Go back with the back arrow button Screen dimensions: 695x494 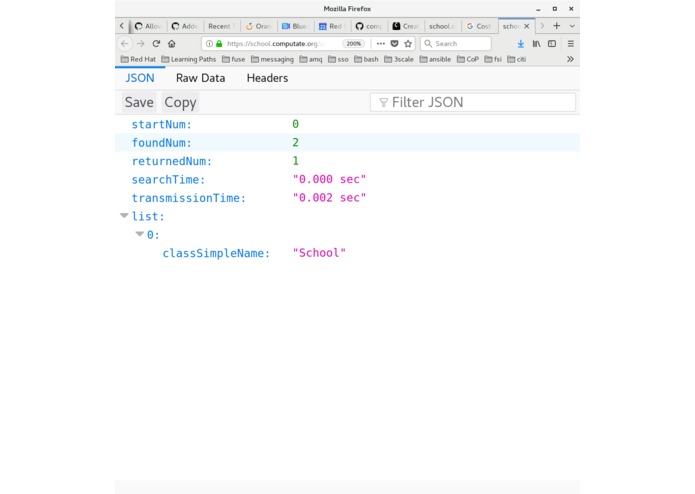pos(125,43)
